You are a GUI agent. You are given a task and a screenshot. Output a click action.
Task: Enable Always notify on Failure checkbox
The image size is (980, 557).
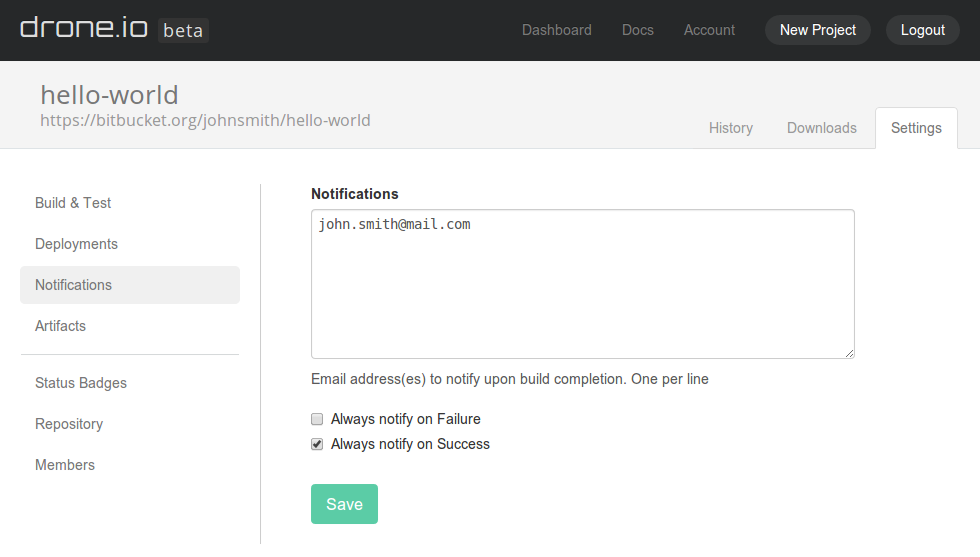click(317, 419)
